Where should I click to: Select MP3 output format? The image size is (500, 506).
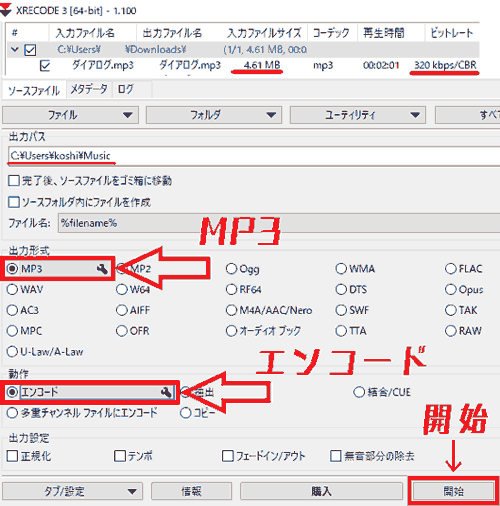point(12,268)
